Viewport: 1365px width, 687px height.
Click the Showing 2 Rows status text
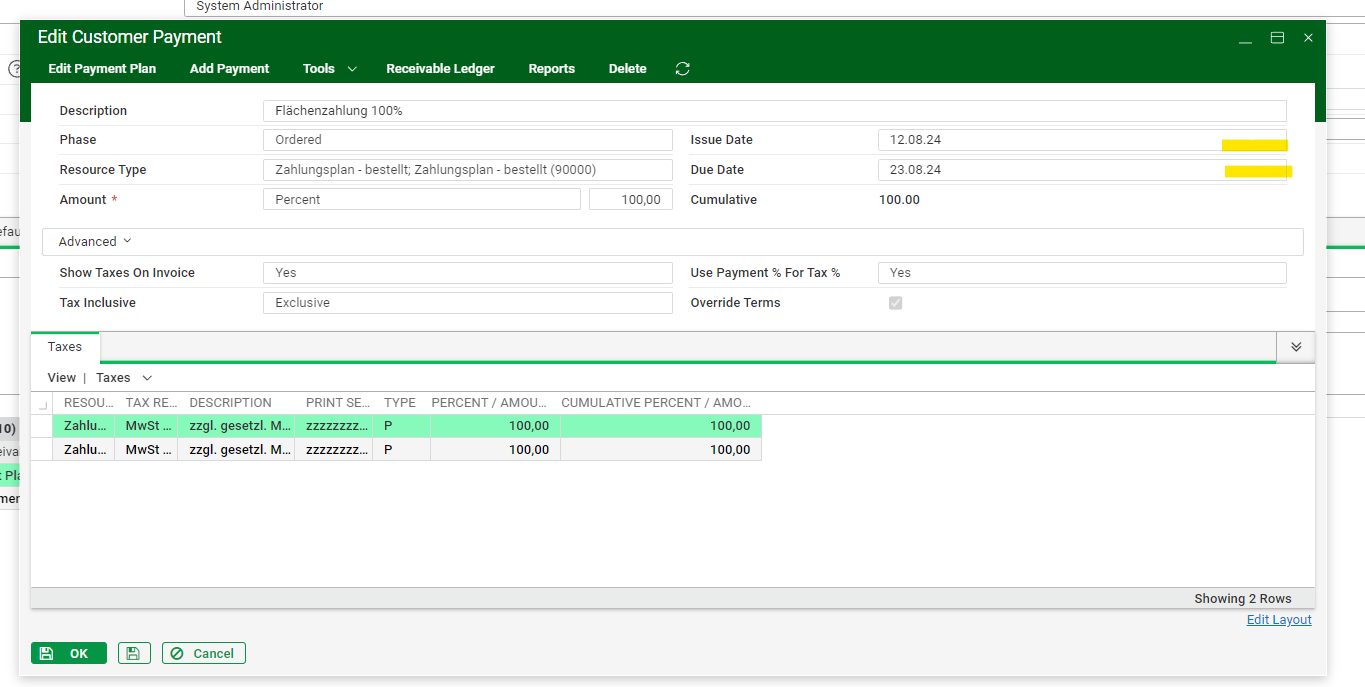pos(1243,599)
